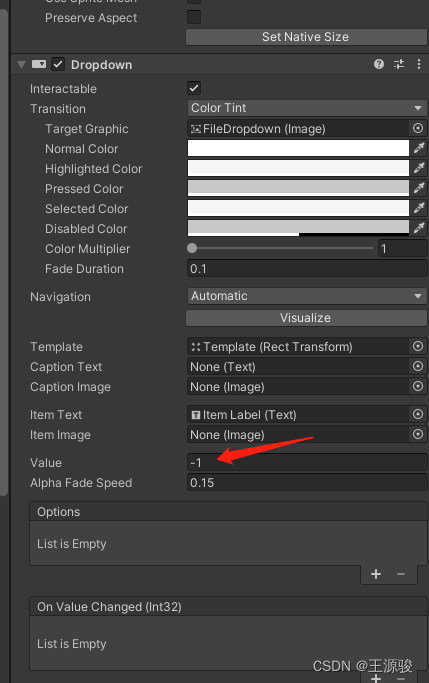This screenshot has width=429, height=683.
Task: Open Dropdown component three-dot menu
Action: 419,64
